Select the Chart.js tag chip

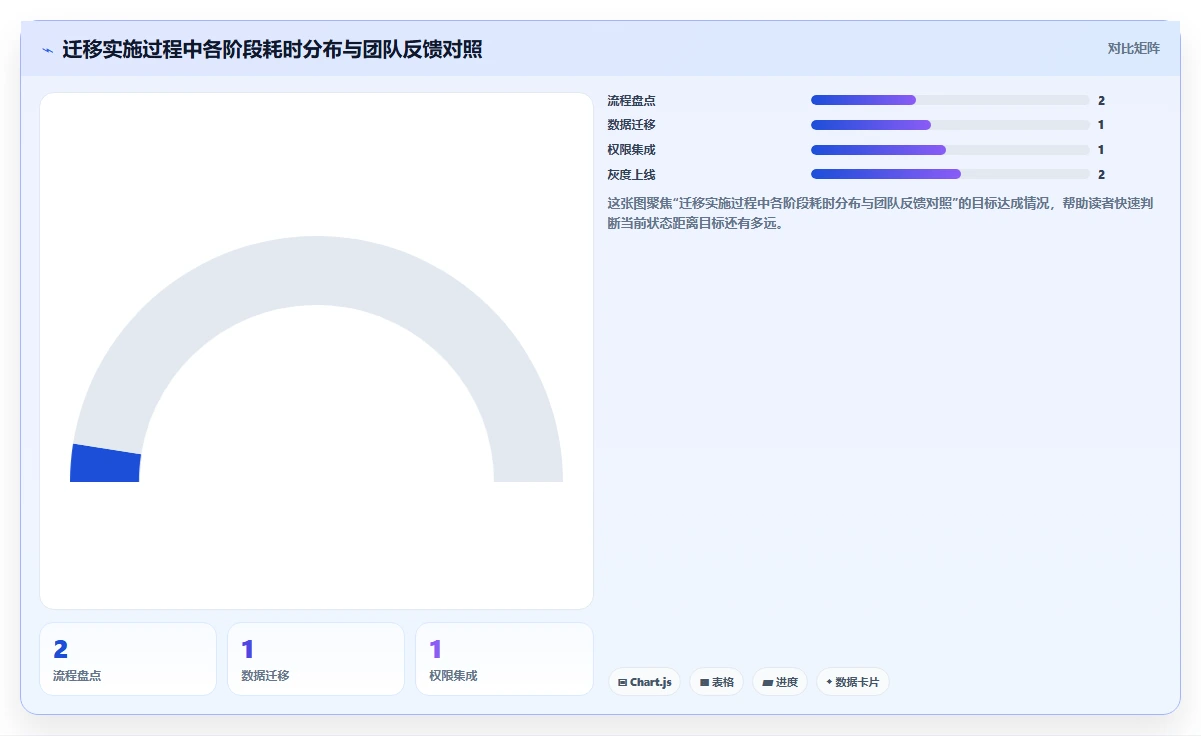coord(644,682)
